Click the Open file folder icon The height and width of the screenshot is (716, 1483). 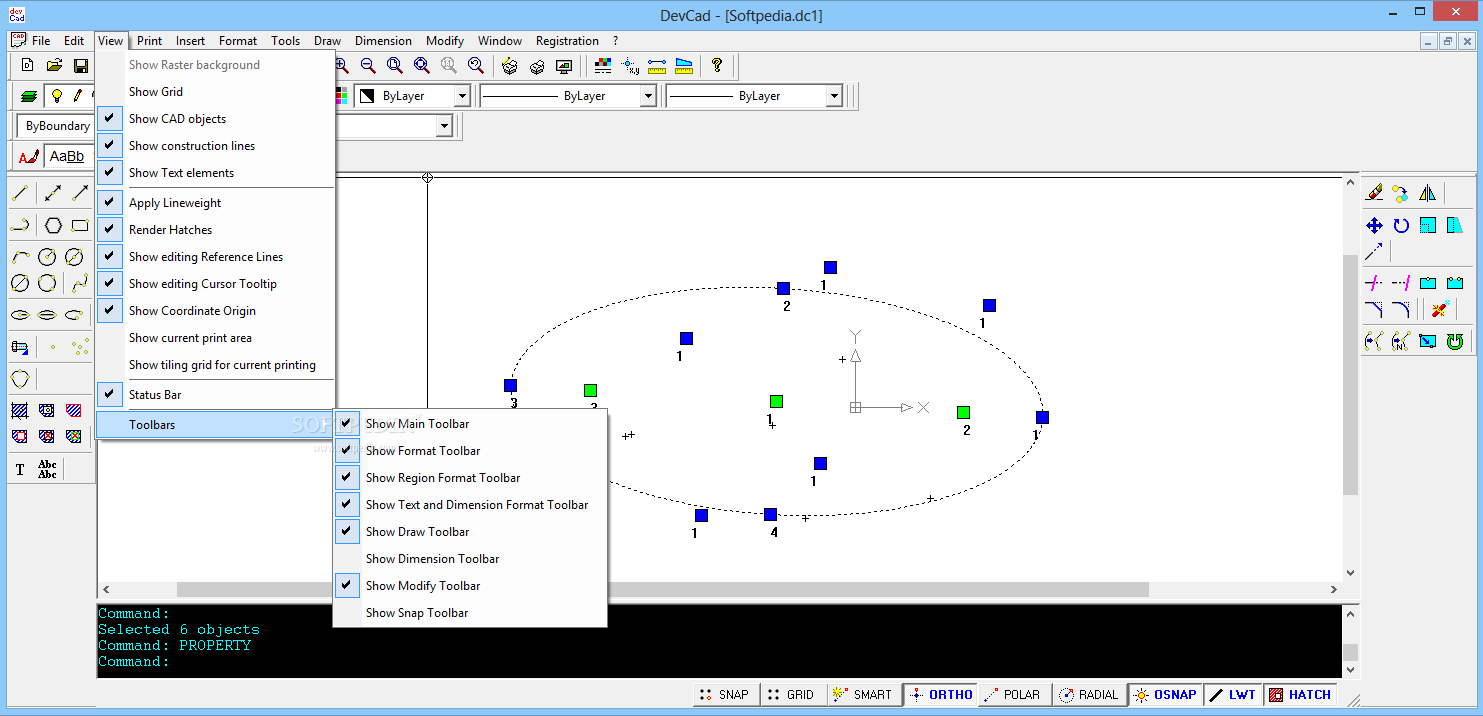pos(55,66)
